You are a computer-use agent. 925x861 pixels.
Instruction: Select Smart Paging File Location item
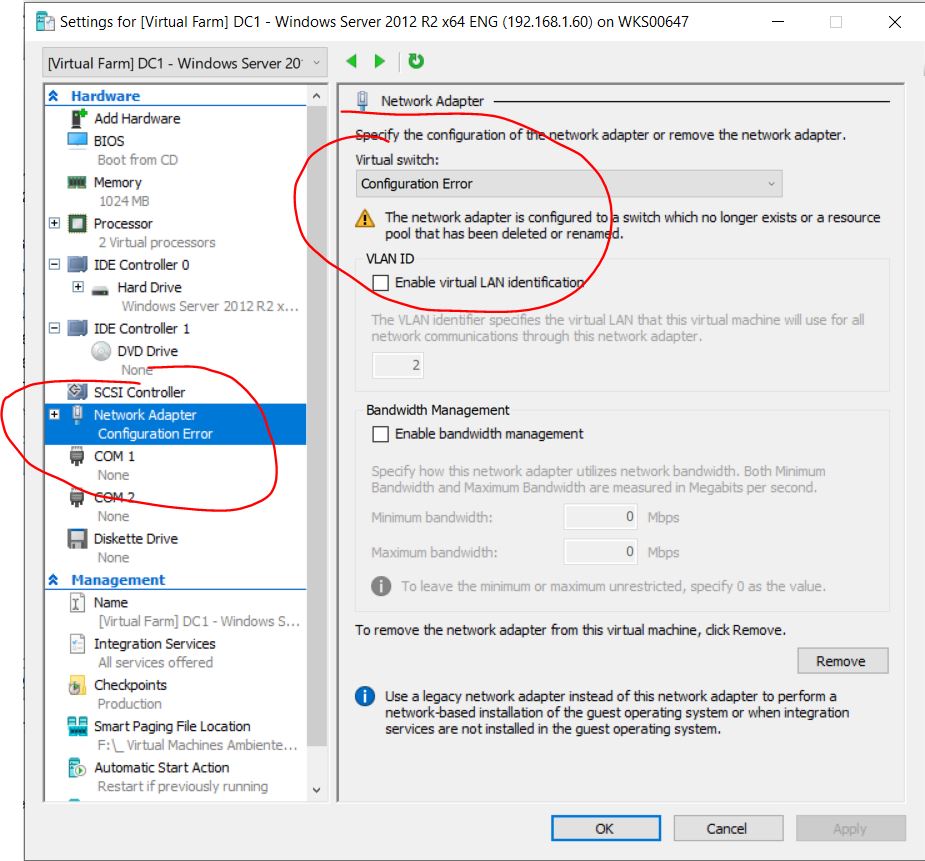[172, 727]
